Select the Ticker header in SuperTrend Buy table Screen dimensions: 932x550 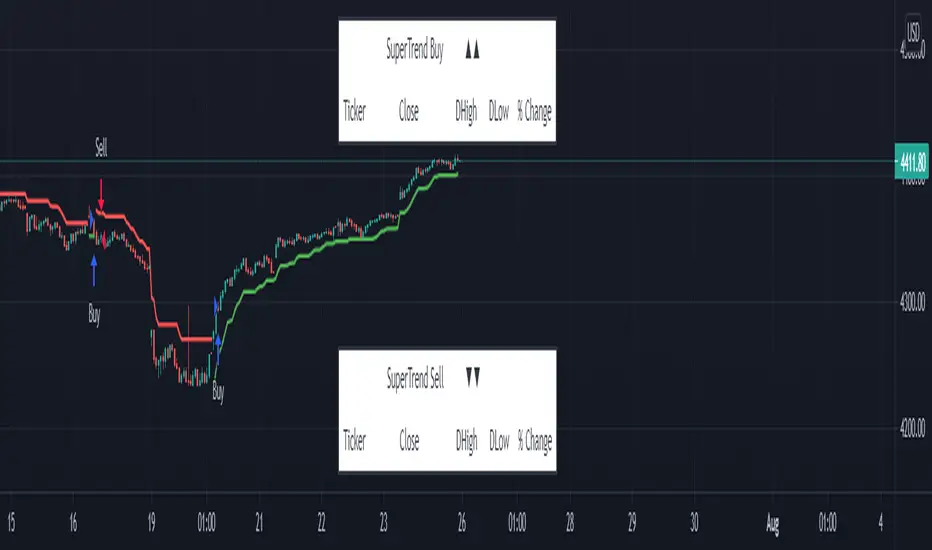[x=355, y=112]
